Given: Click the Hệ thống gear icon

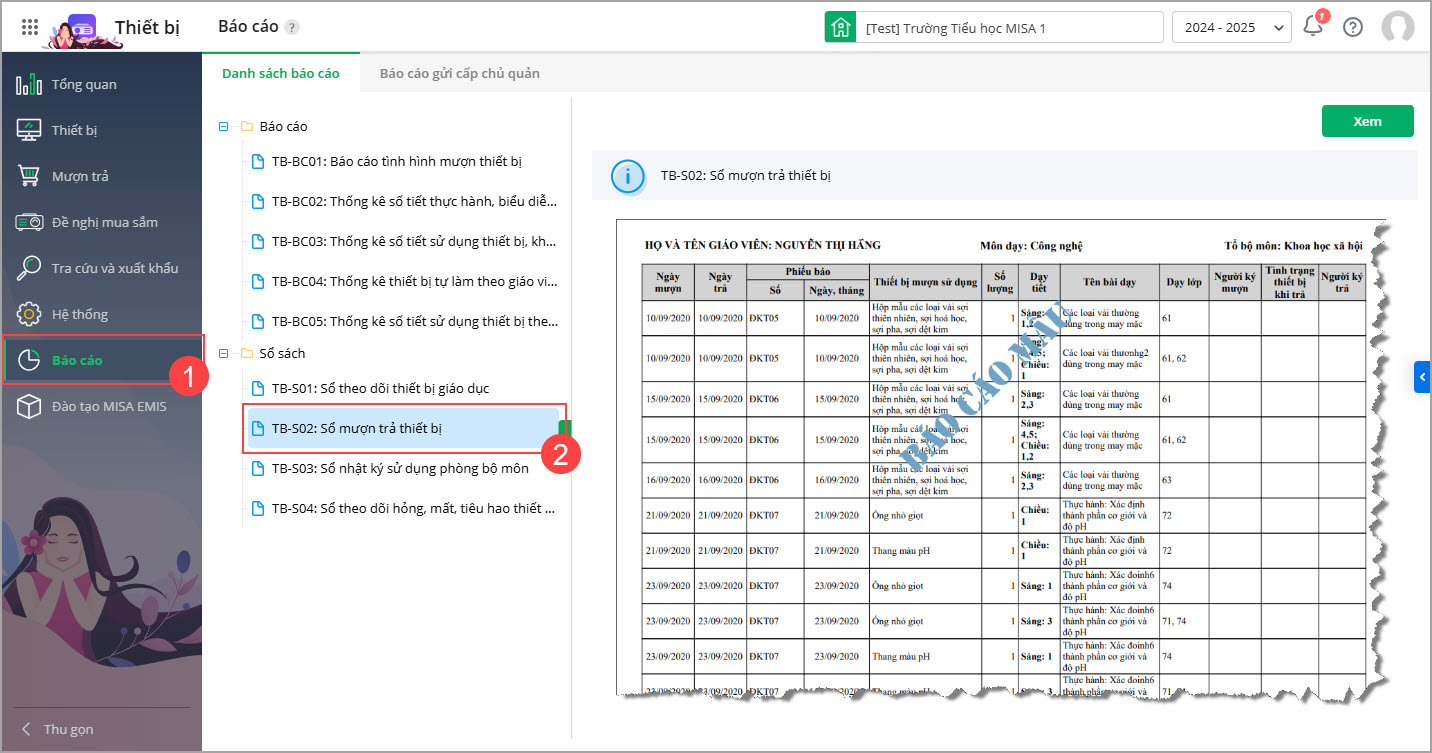Looking at the screenshot, I should coord(29,314).
